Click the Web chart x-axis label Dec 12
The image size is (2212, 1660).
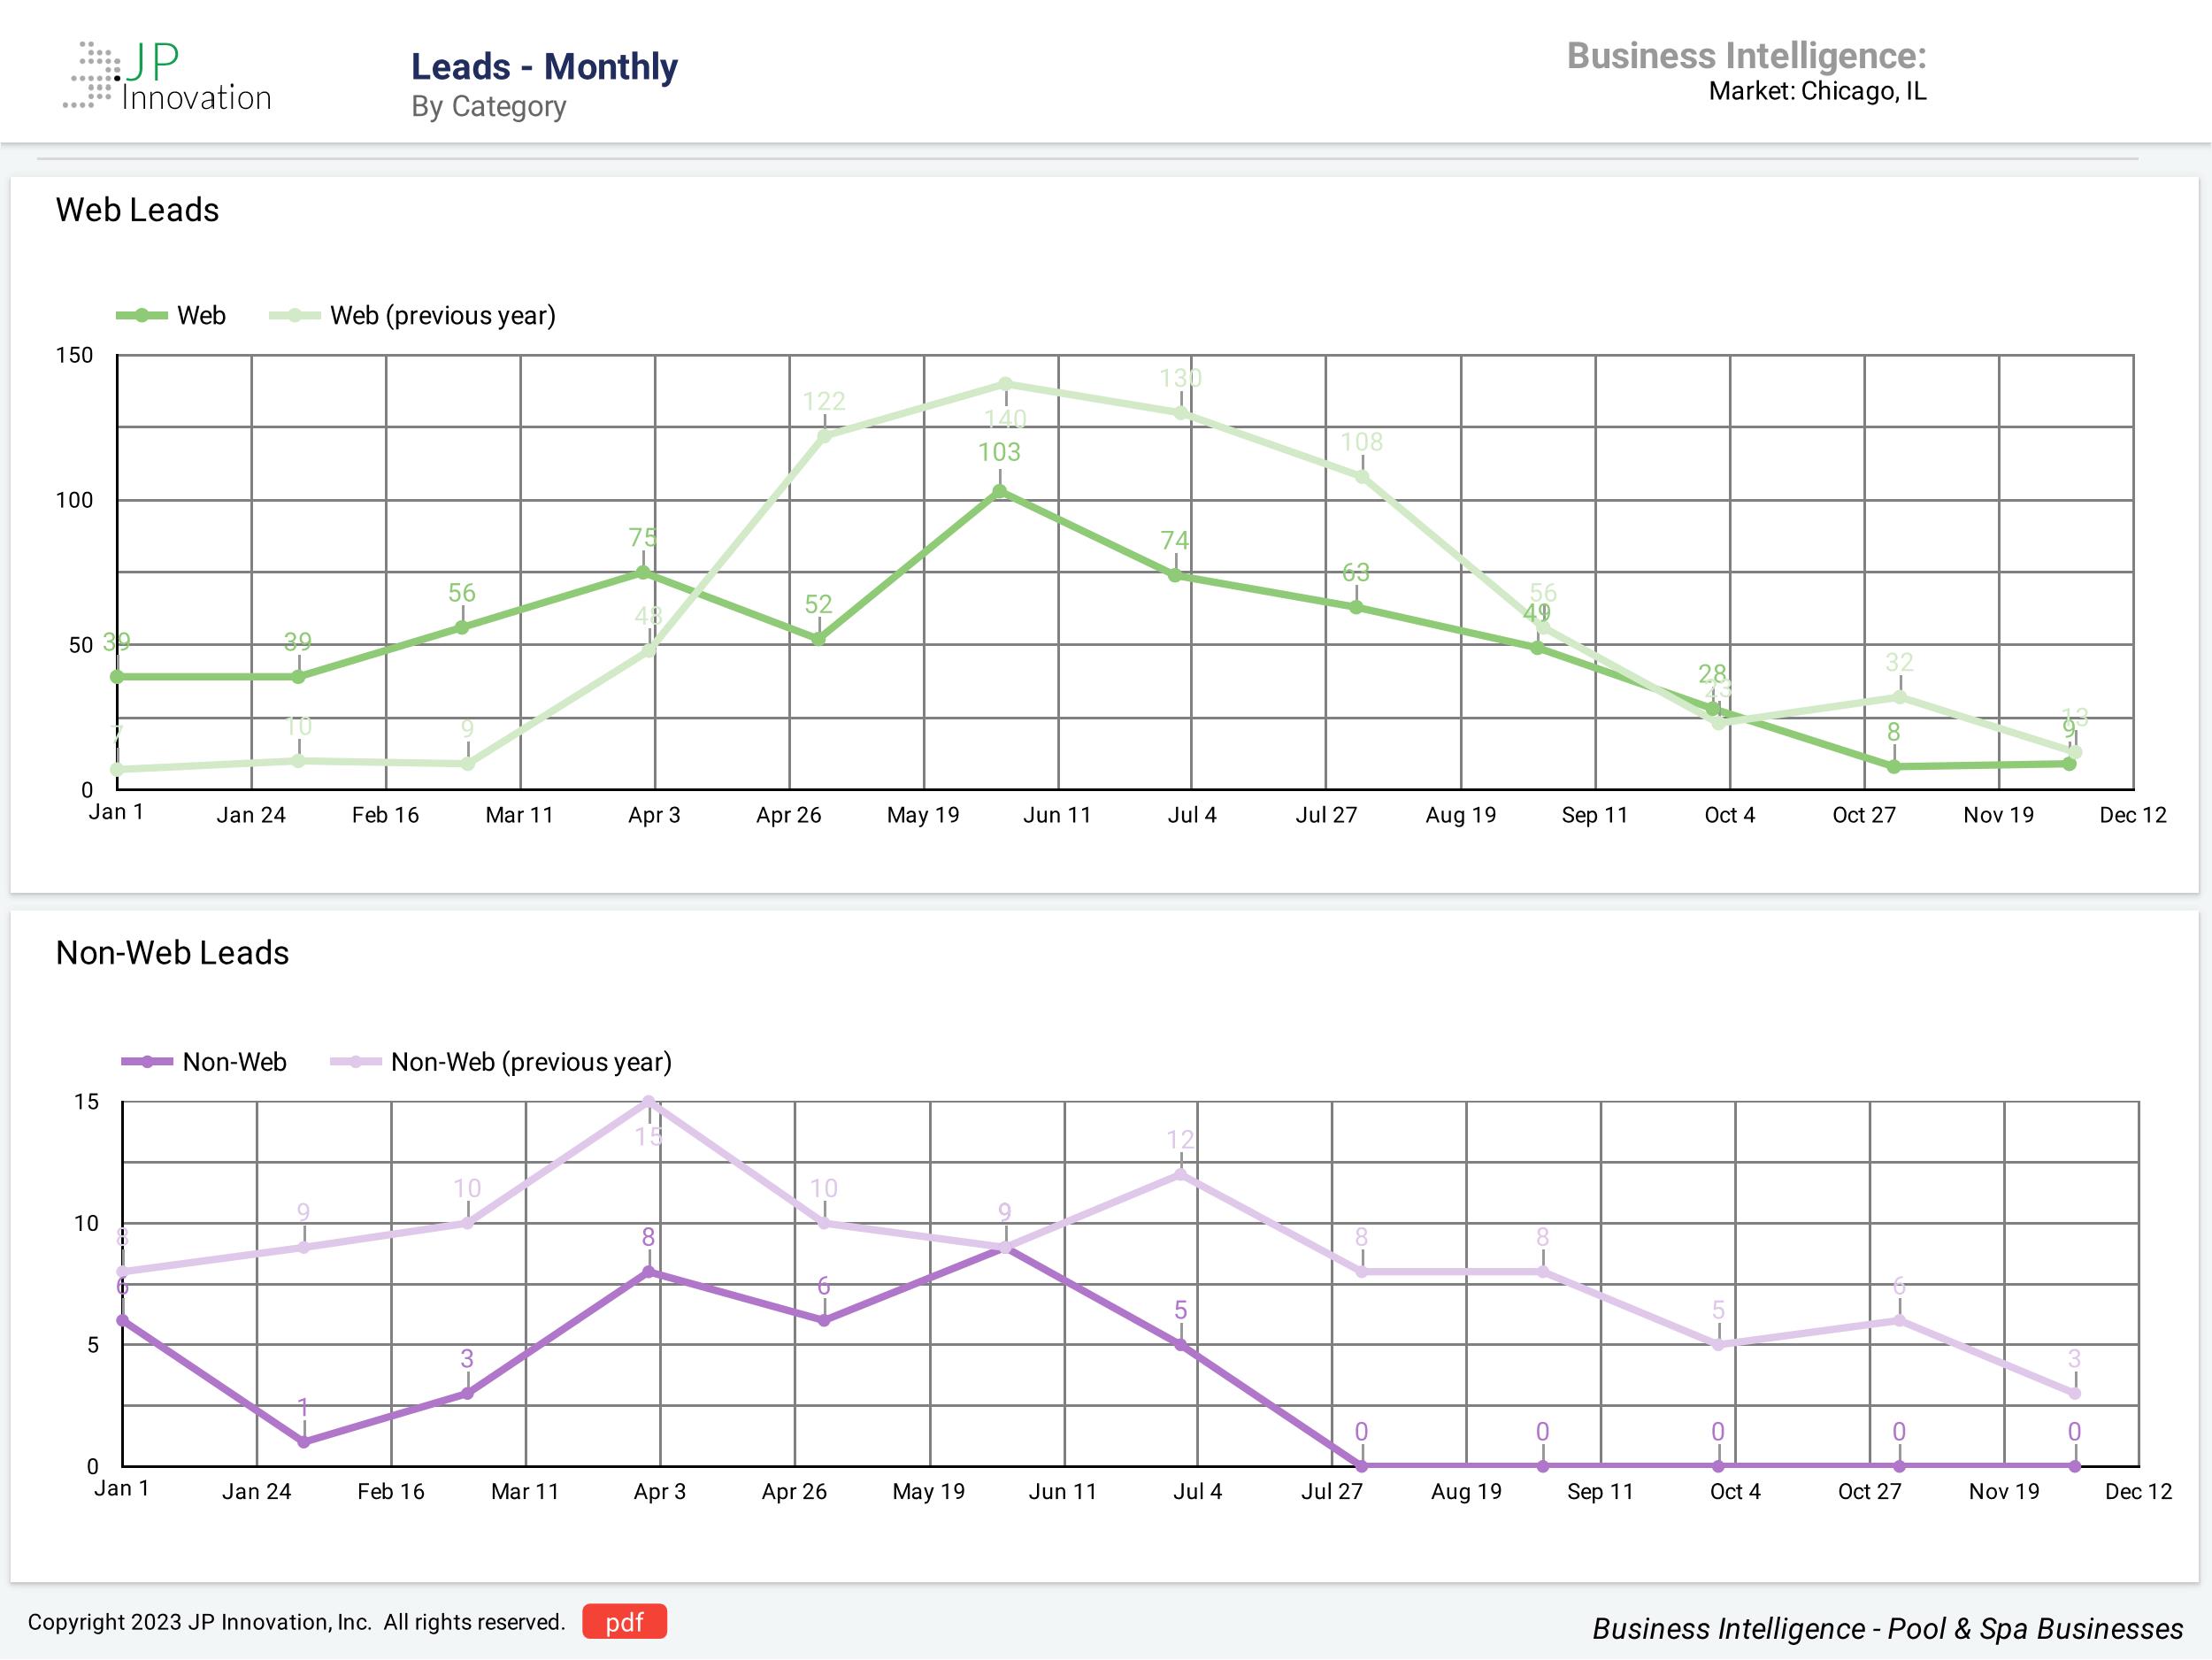coord(2133,815)
